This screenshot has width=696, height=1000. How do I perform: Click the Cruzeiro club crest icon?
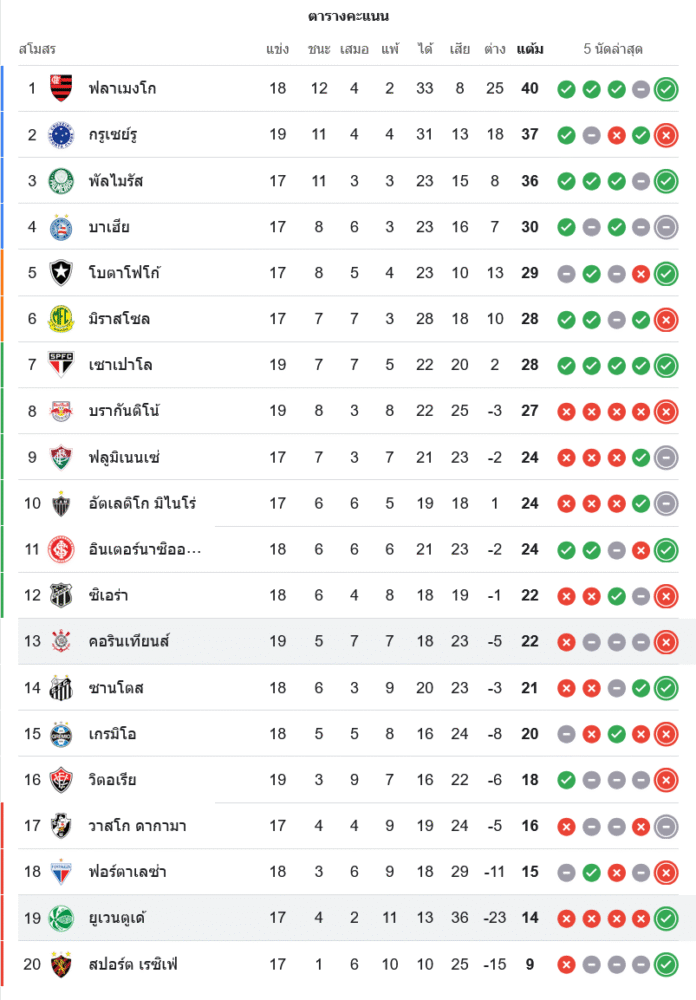(x=61, y=135)
